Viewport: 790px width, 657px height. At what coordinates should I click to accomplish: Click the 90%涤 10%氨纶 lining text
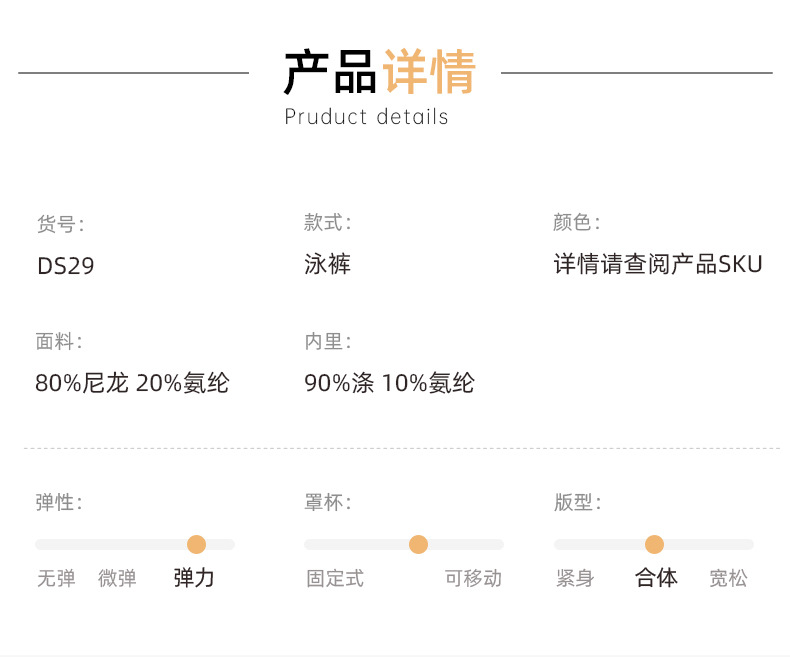(x=389, y=383)
